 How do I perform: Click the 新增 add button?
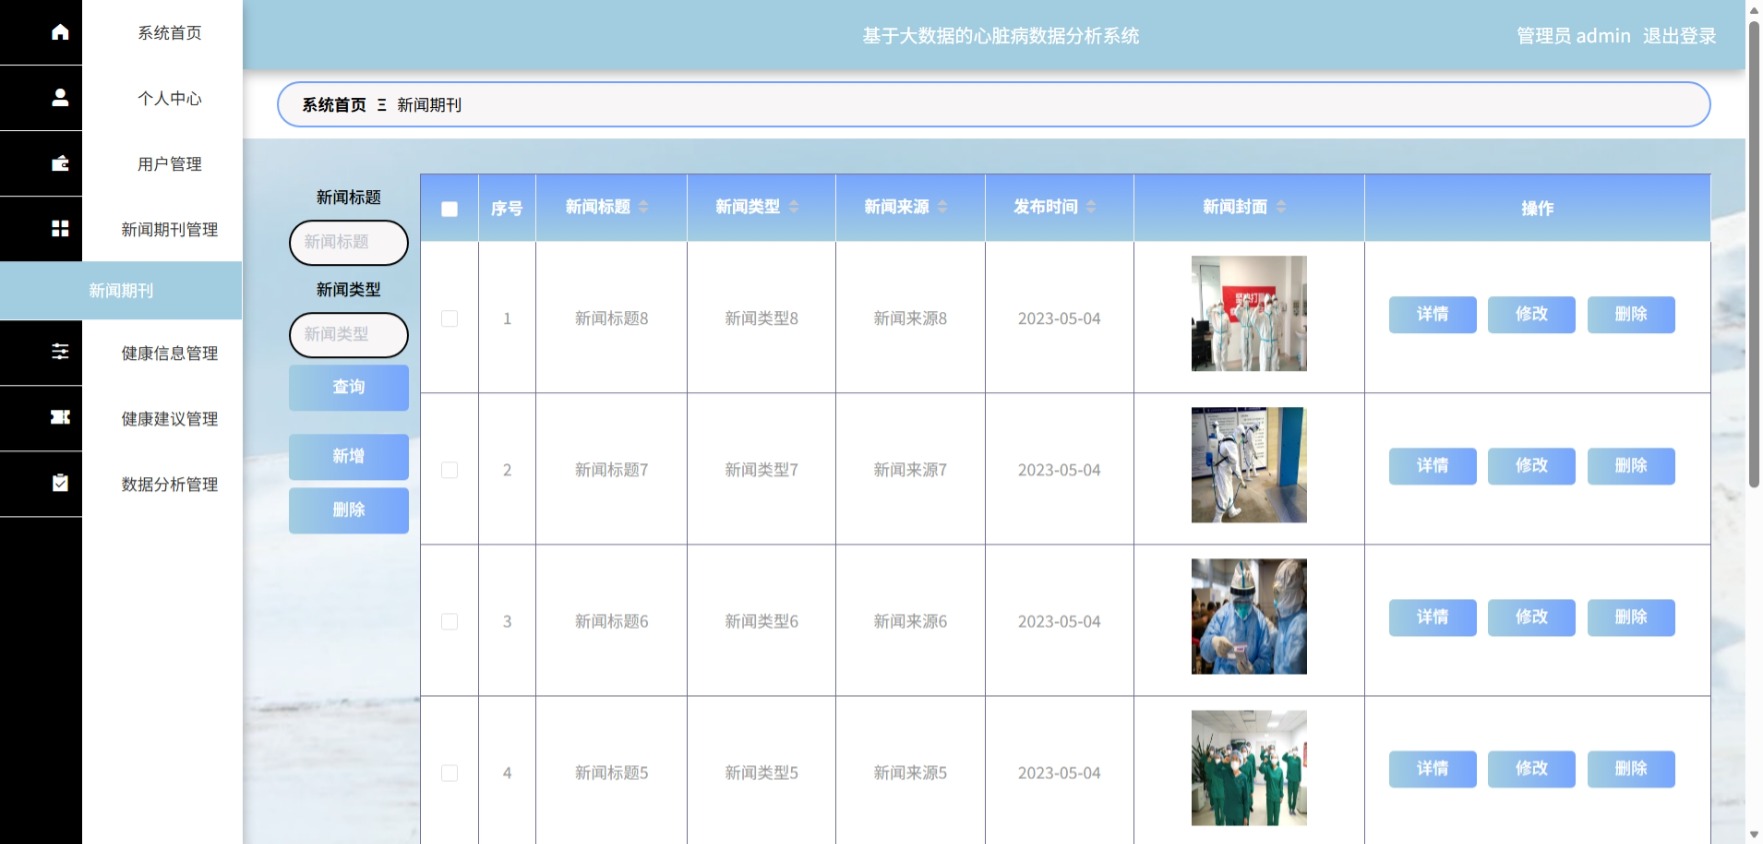coord(349,456)
